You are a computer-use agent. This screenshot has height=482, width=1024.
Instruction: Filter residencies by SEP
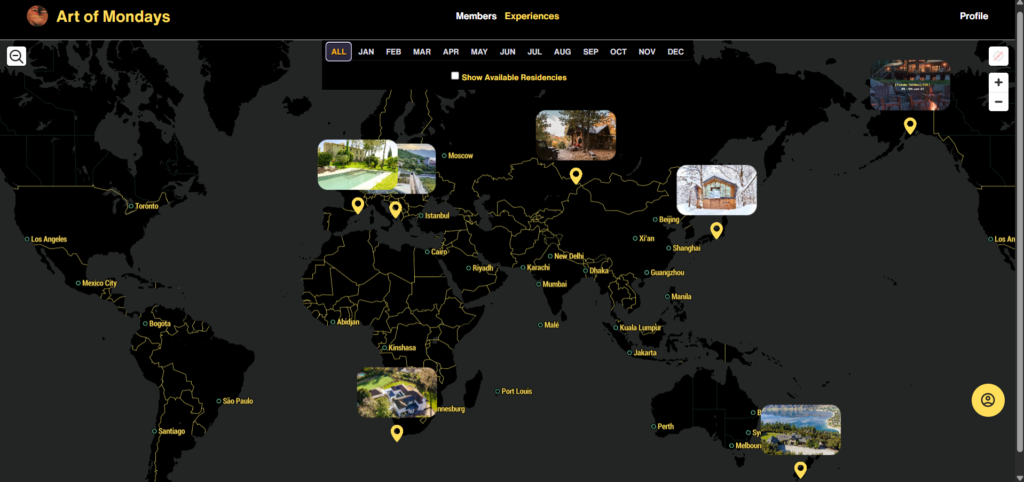click(x=590, y=52)
